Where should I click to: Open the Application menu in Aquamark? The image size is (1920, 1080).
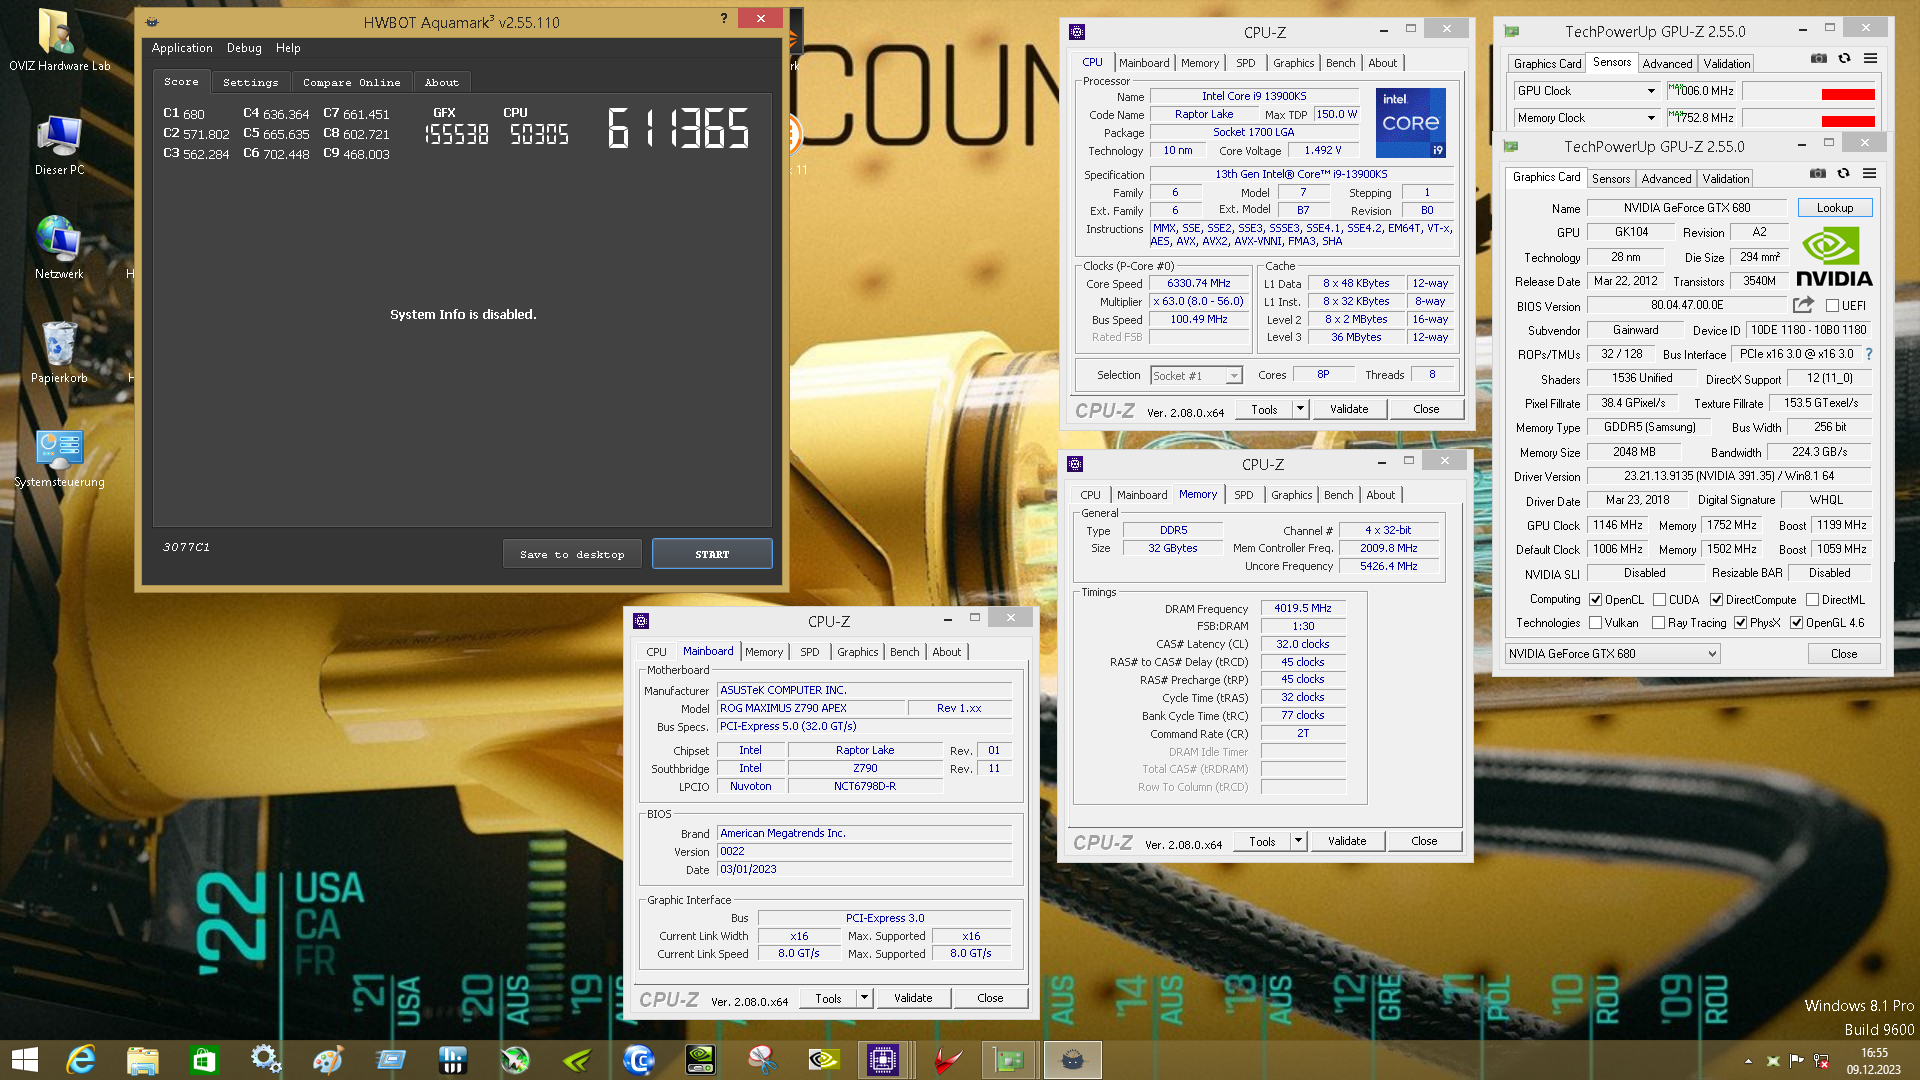pos(182,48)
